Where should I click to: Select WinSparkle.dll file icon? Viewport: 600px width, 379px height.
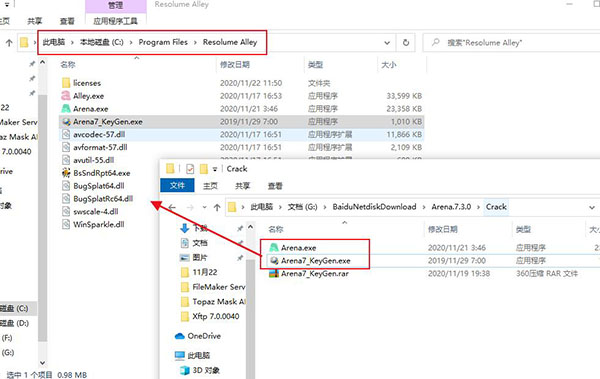(x=66, y=224)
